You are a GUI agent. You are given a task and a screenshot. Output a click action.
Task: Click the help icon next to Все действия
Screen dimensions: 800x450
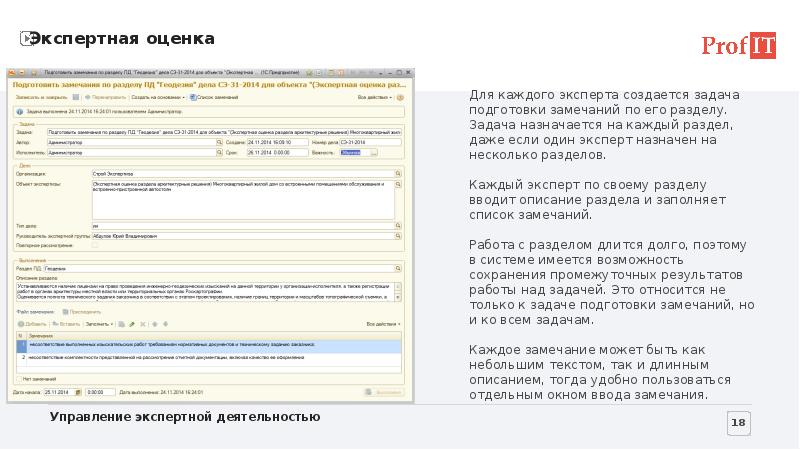[401, 97]
